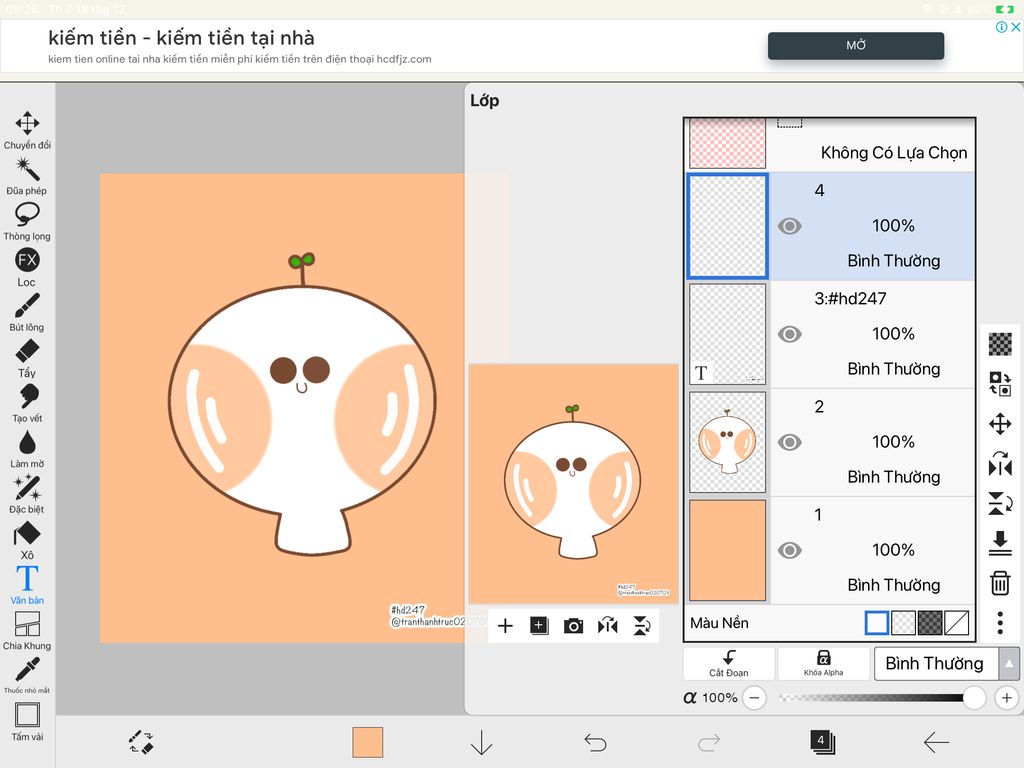Viewport: 1024px width, 768px height.
Task: Choose white background color for Màu Nền
Action: pyautogui.click(x=876, y=623)
